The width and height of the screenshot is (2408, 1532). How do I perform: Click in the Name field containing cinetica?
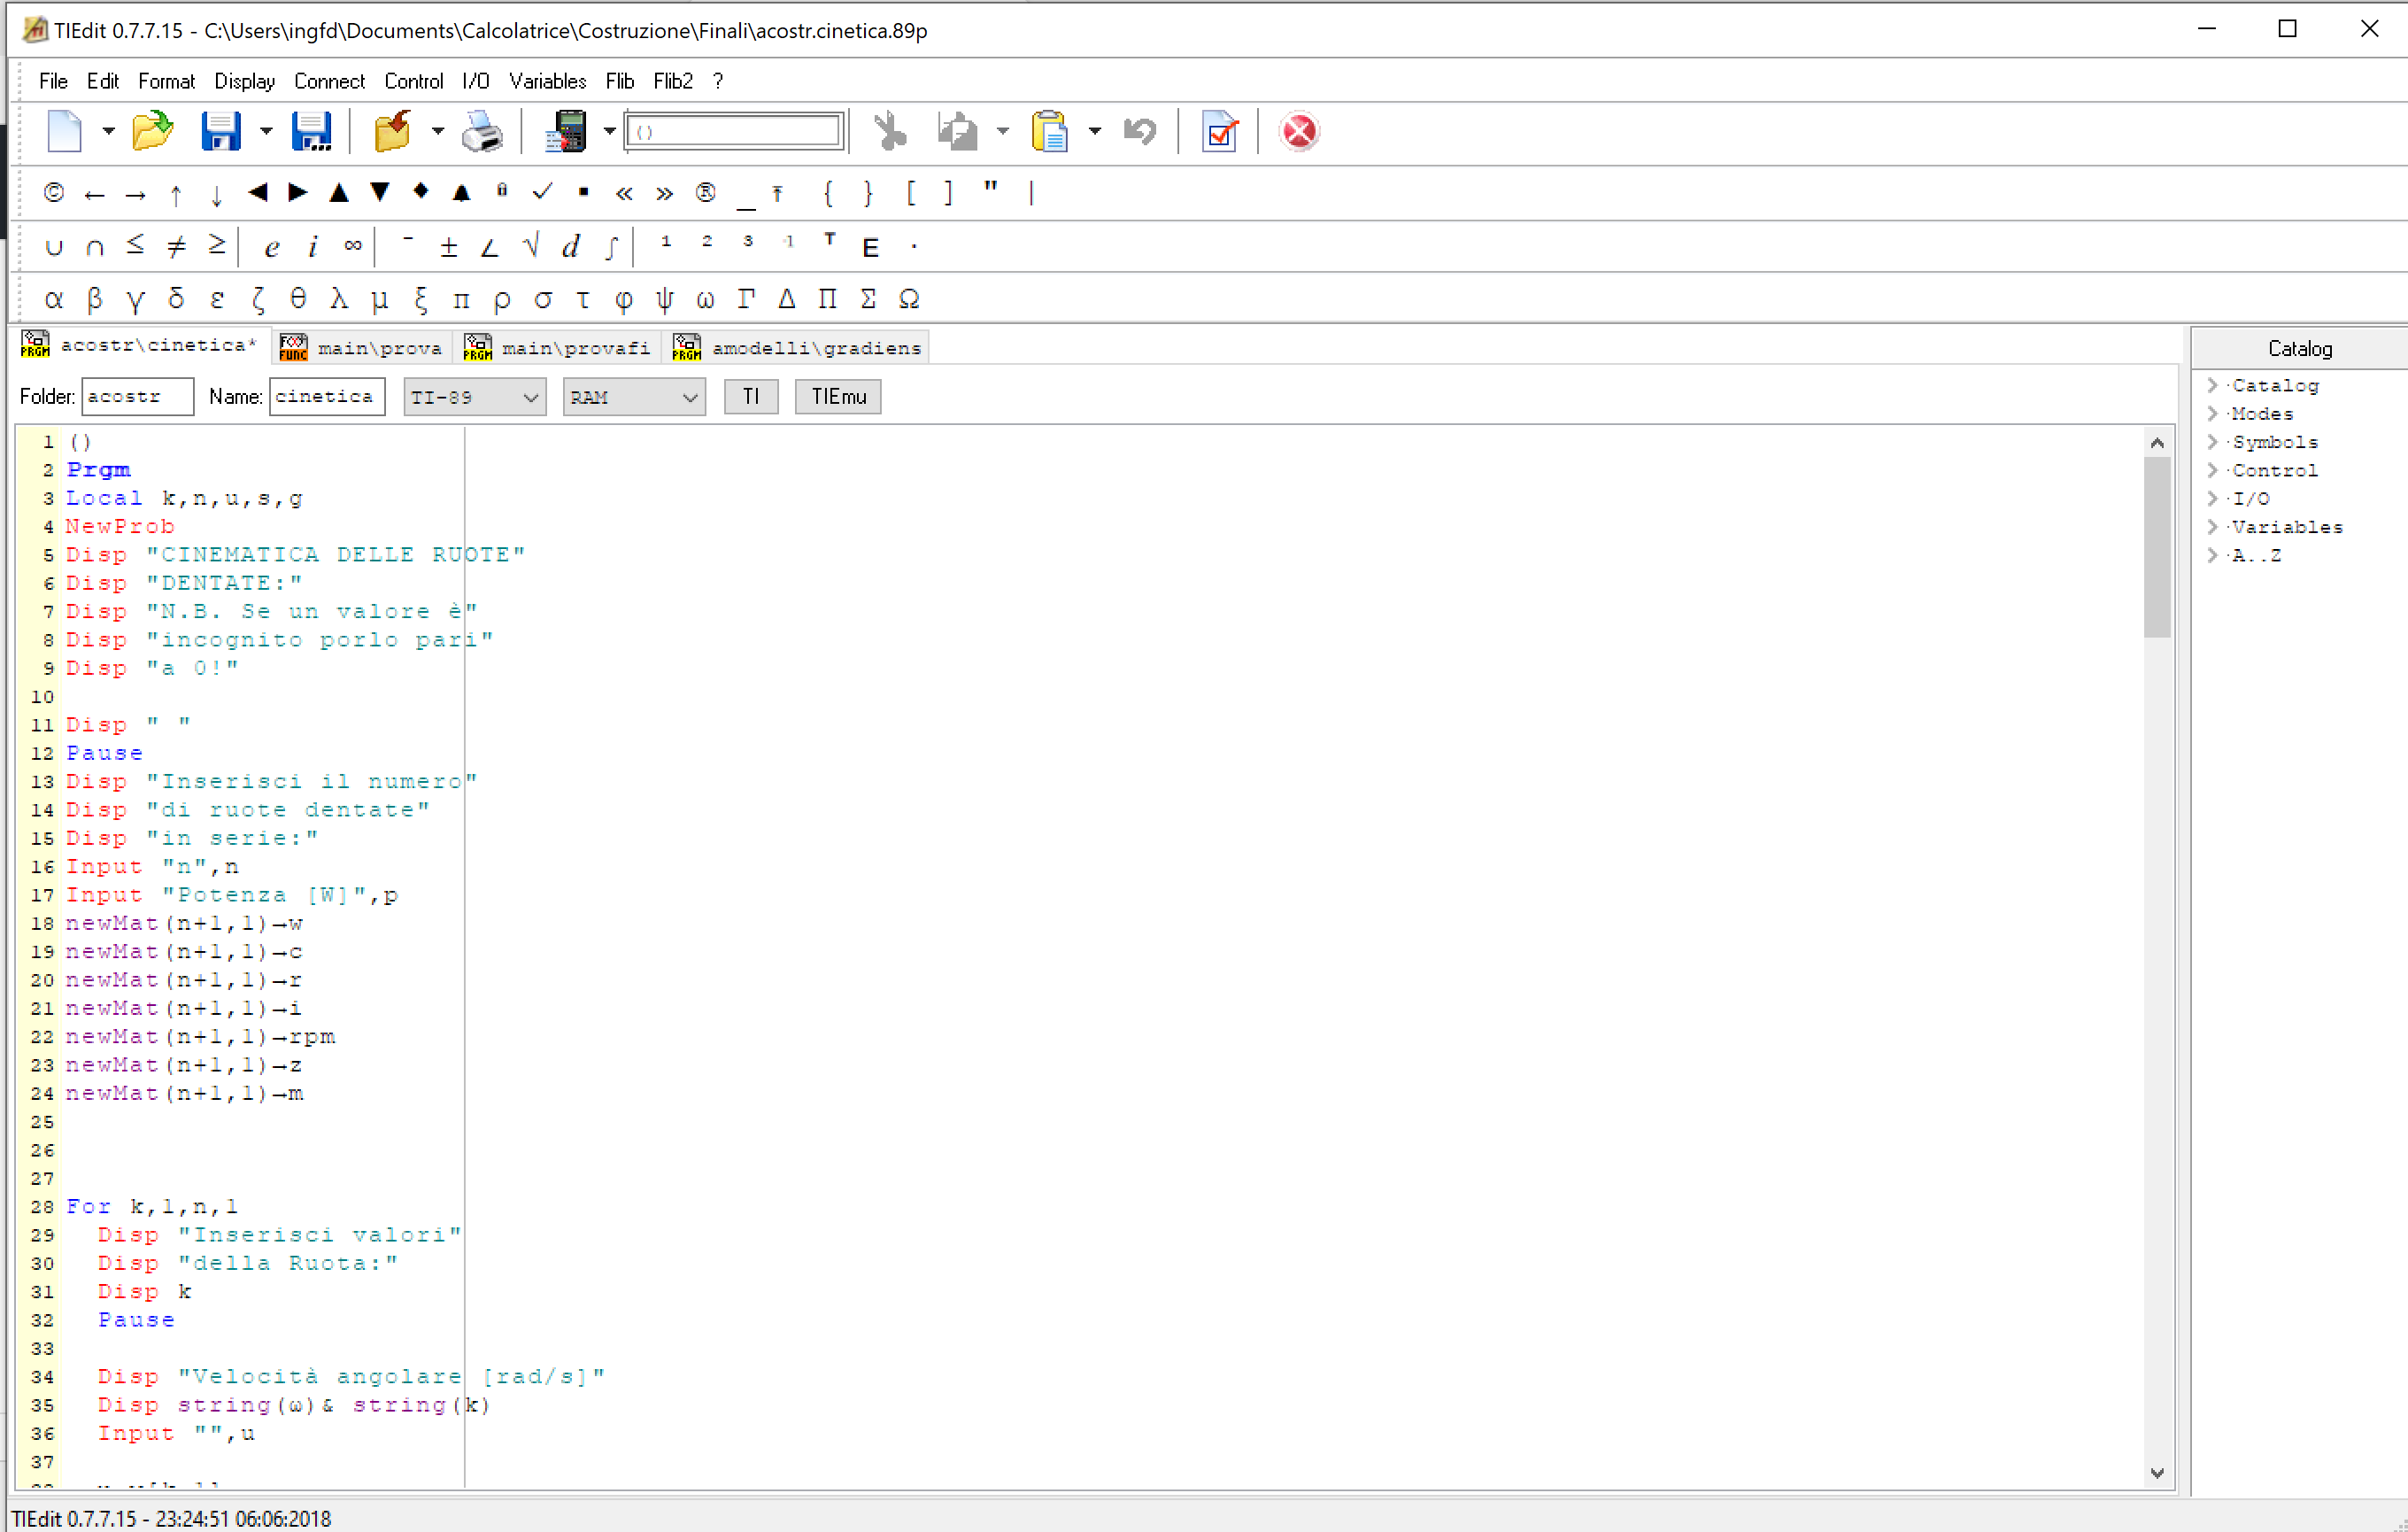coord(326,397)
